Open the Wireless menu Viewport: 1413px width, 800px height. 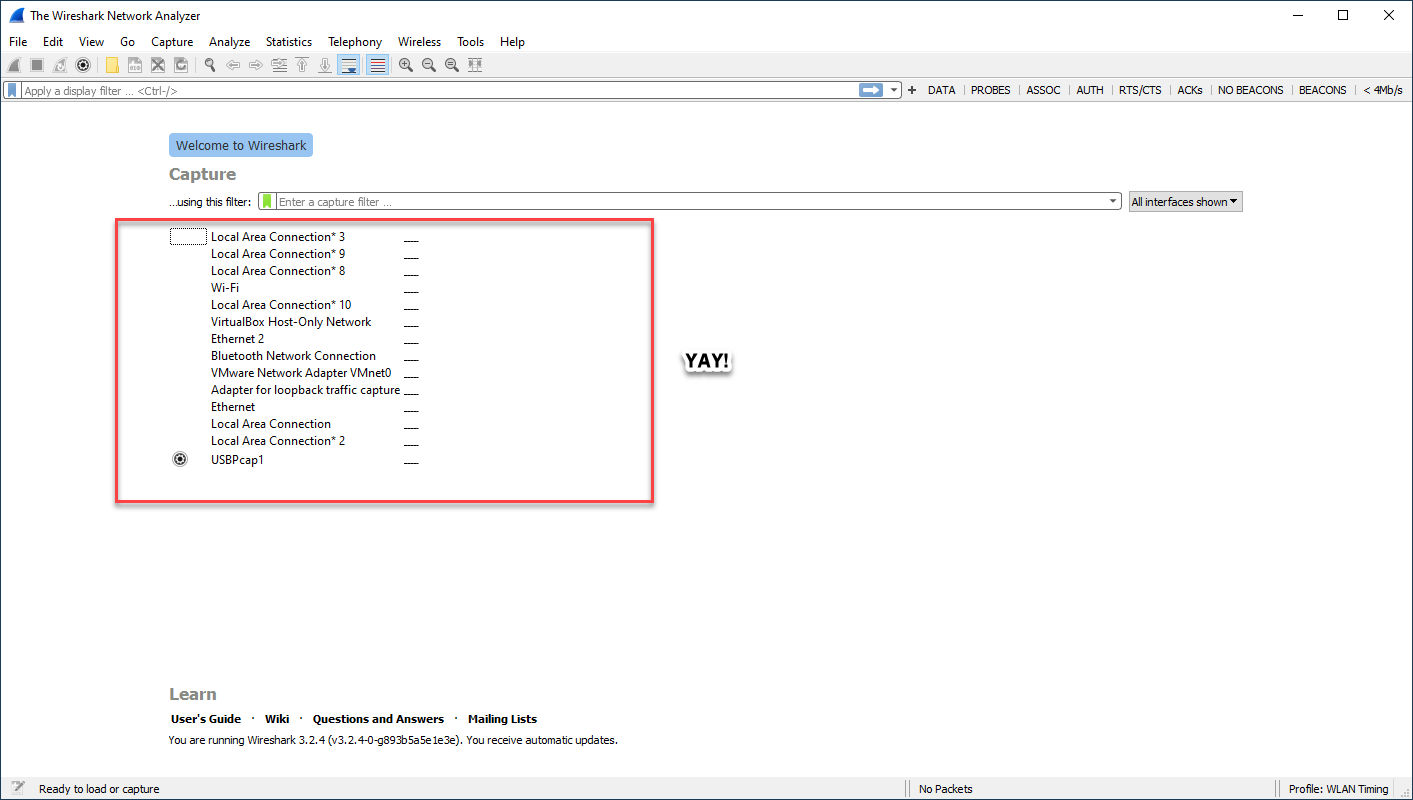(x=419, y=42)
